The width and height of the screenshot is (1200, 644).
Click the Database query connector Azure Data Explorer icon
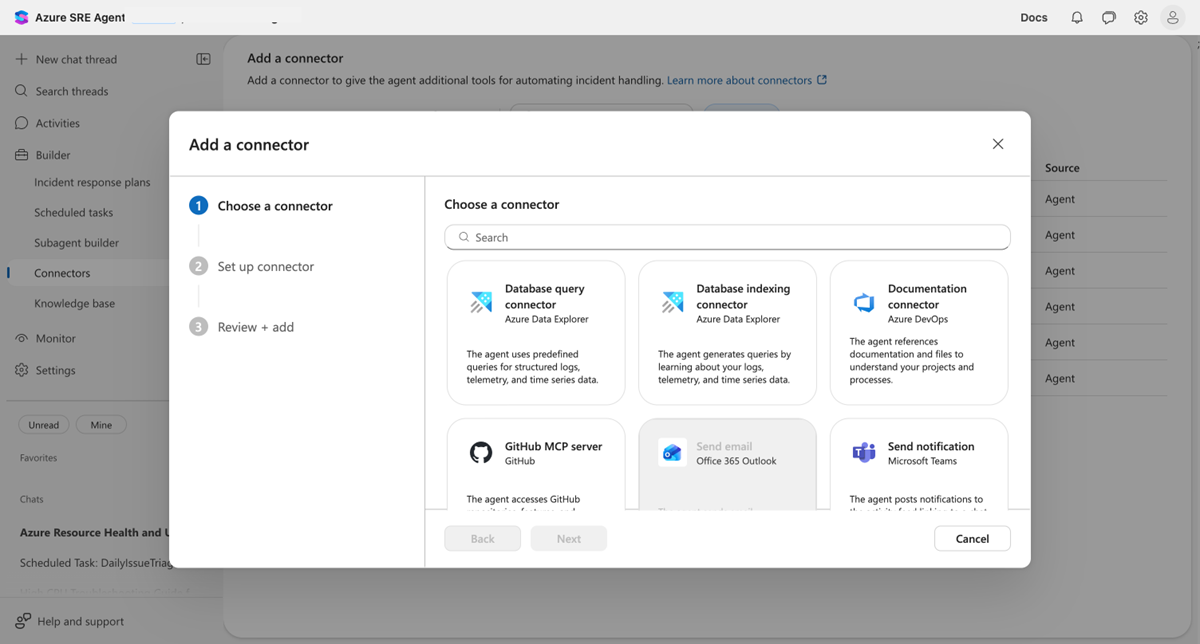click(x=481, y=303)
